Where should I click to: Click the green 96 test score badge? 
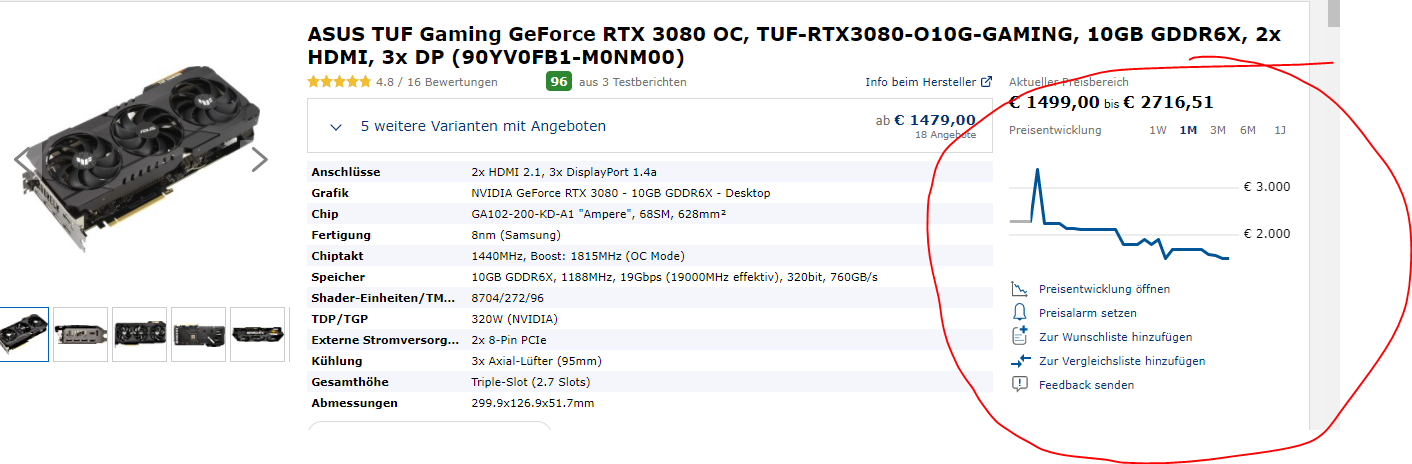[x=558, y=82]
